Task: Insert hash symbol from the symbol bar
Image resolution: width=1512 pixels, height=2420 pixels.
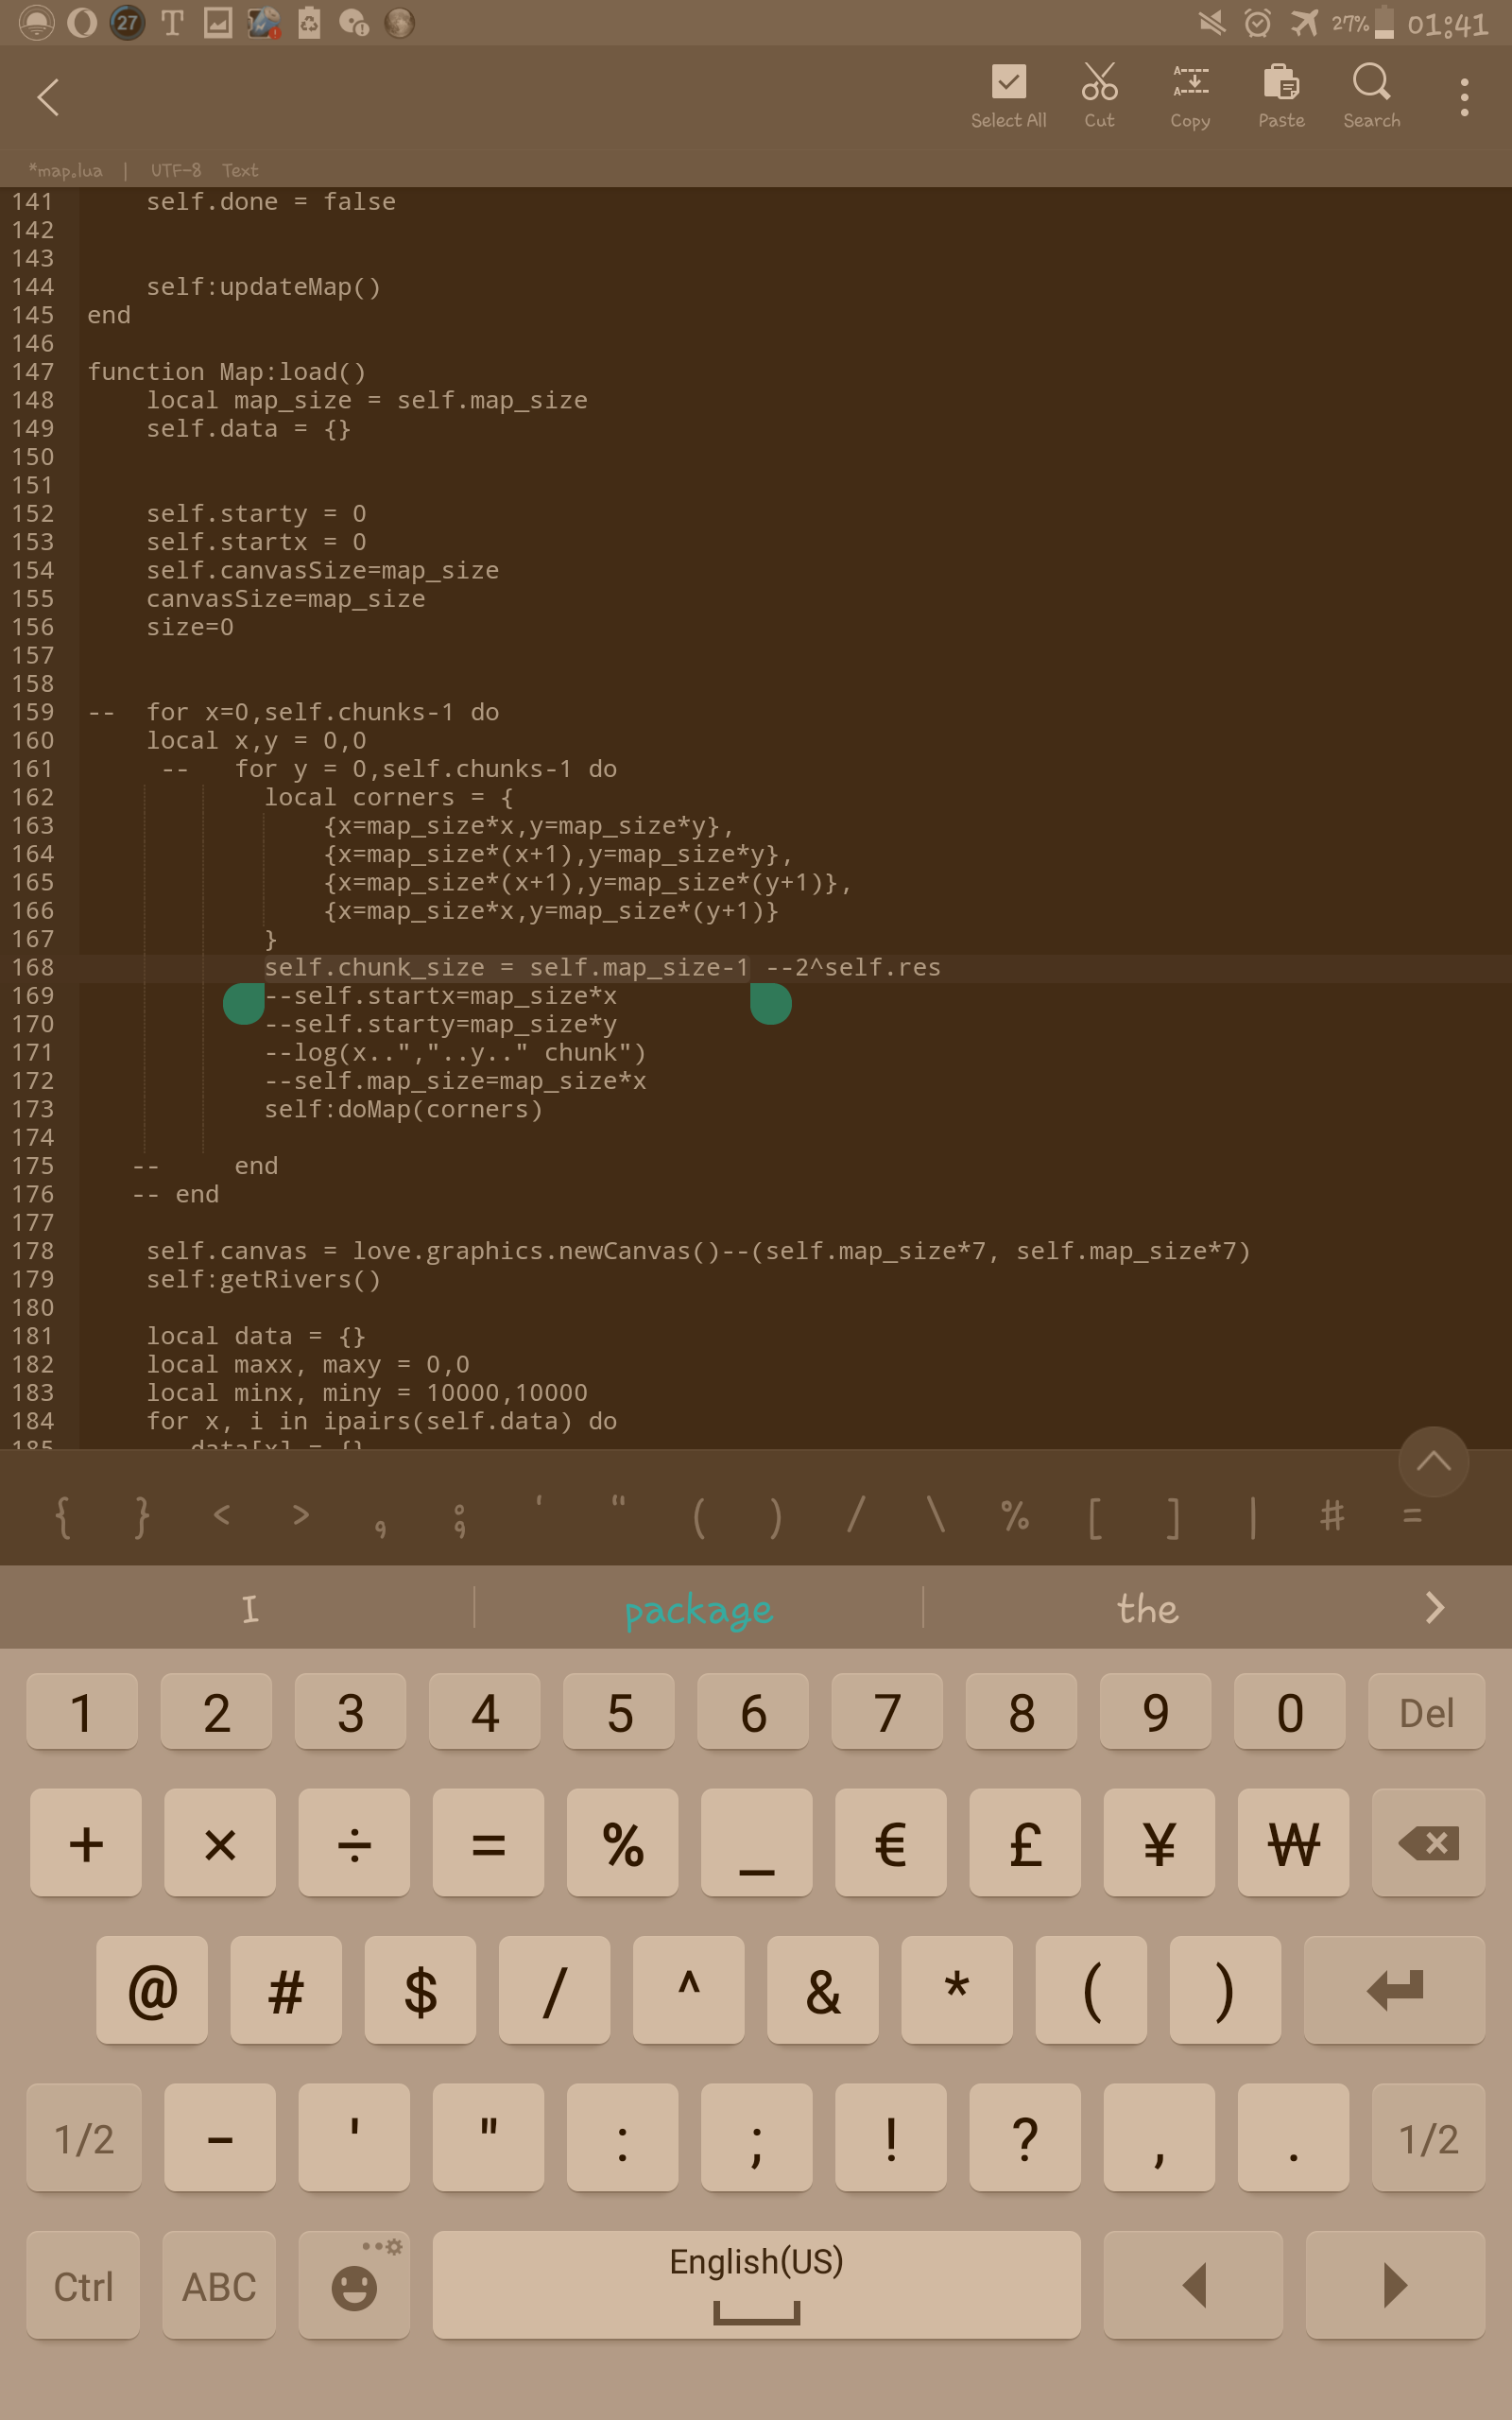Action: (x=1332, y=1516)
